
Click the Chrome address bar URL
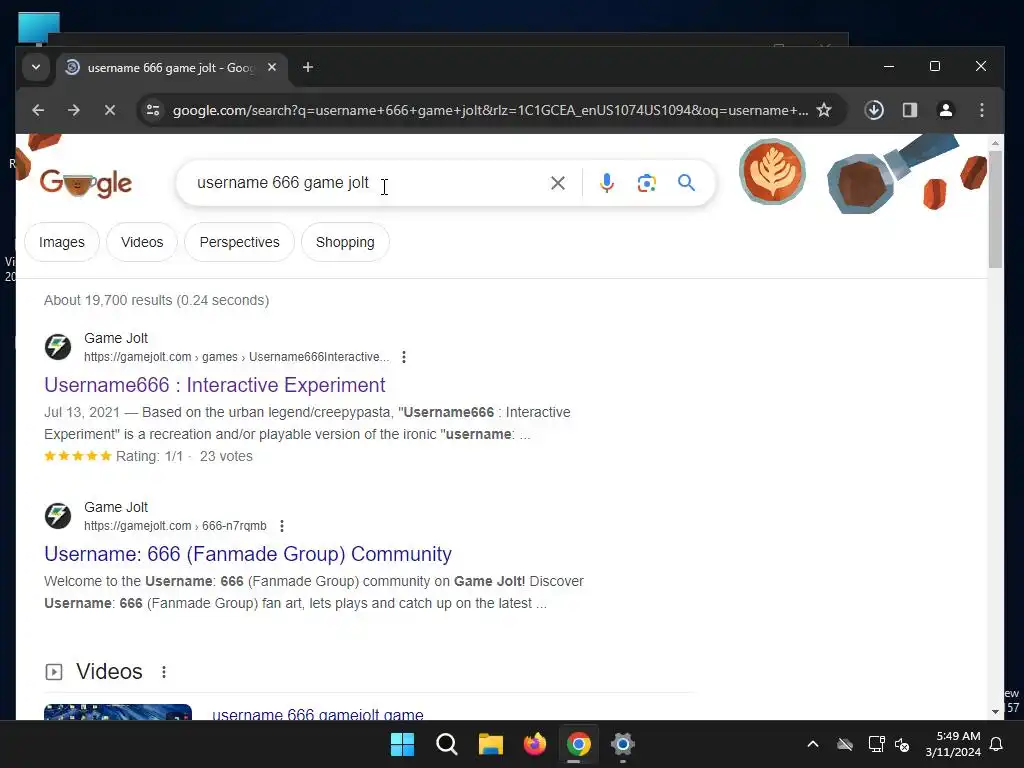pyautogui.click(x=490, y=110)
